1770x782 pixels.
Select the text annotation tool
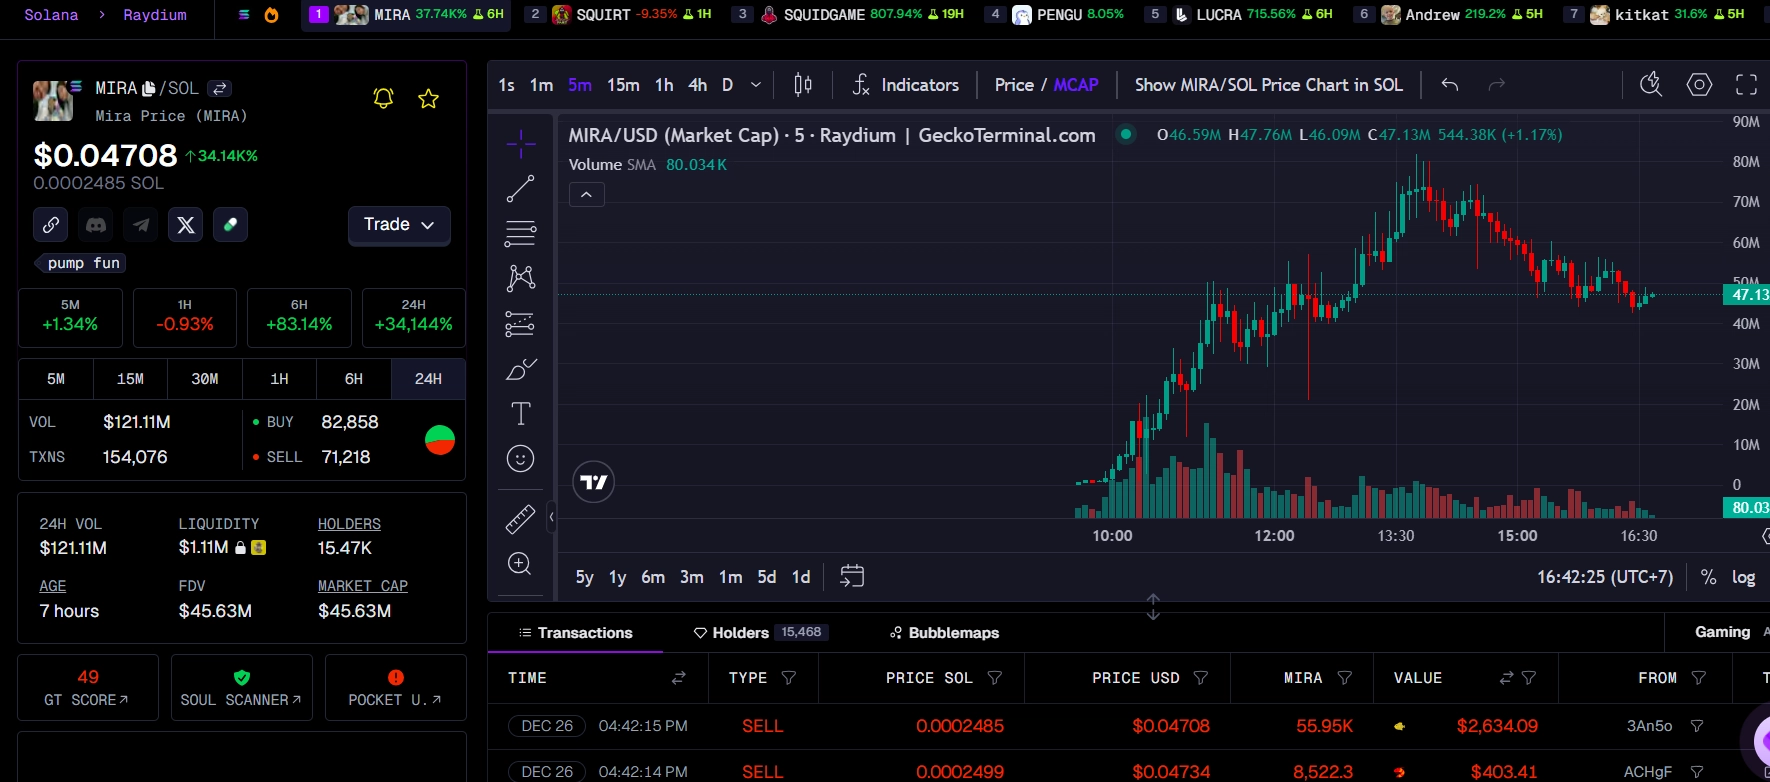pyautogui.click(x=520, y=413)
